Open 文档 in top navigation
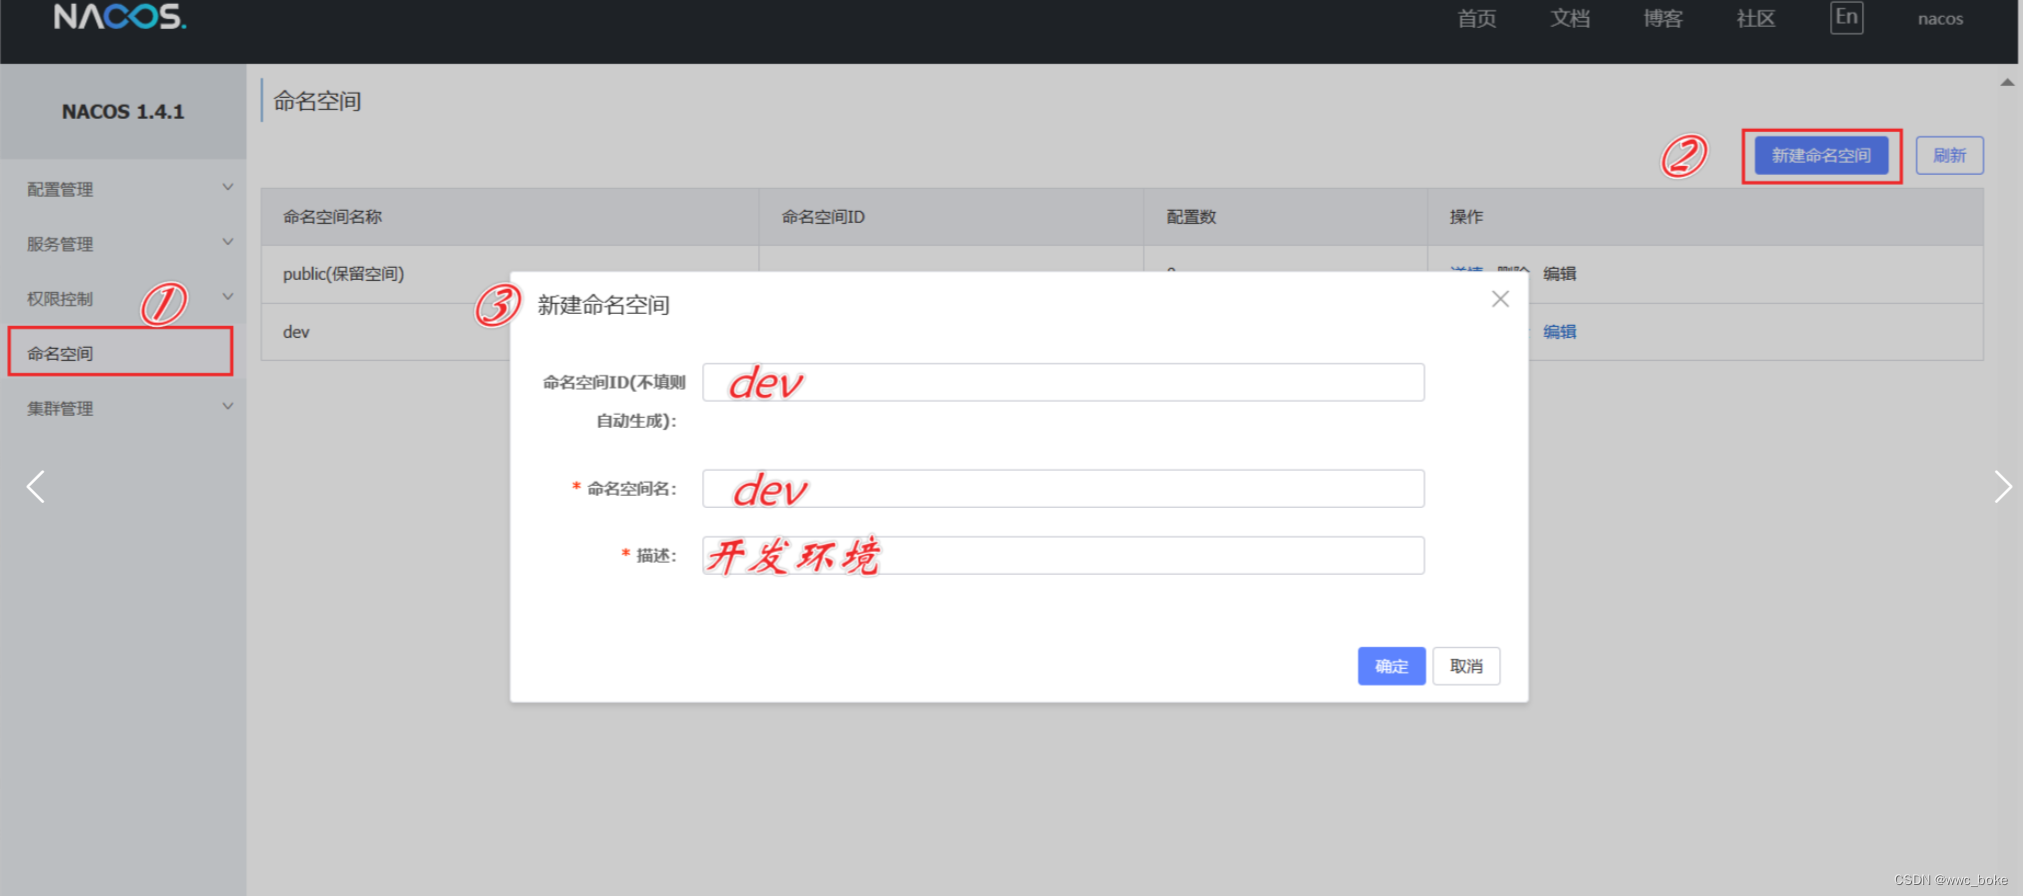 (x=1569, y=19)
